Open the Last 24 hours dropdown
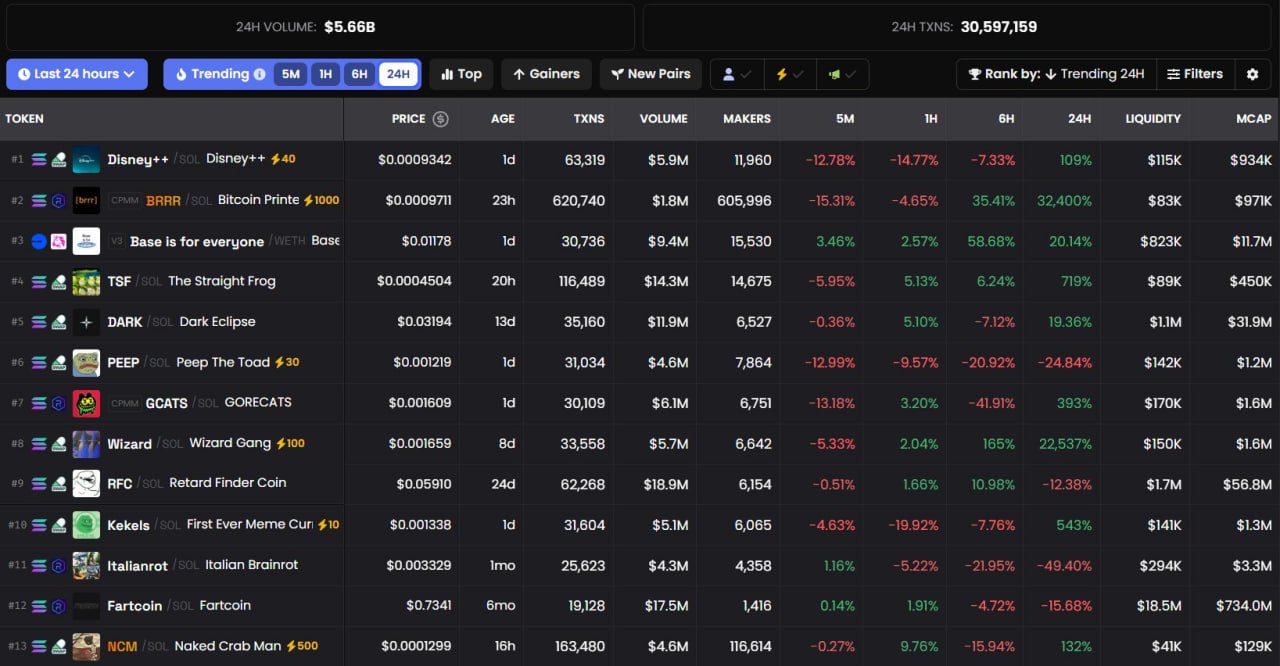This screenshot has height=666, width=1280. [77, 74]
